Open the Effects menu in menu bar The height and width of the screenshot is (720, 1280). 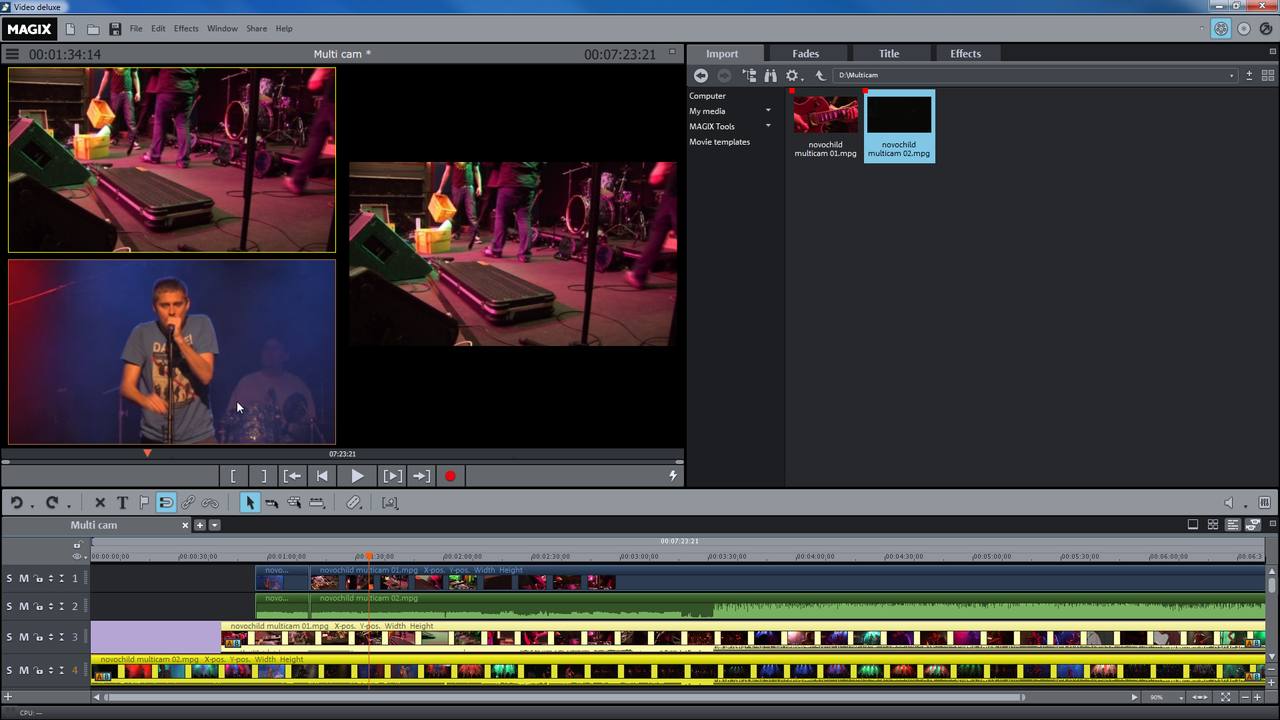coord(186,29)
